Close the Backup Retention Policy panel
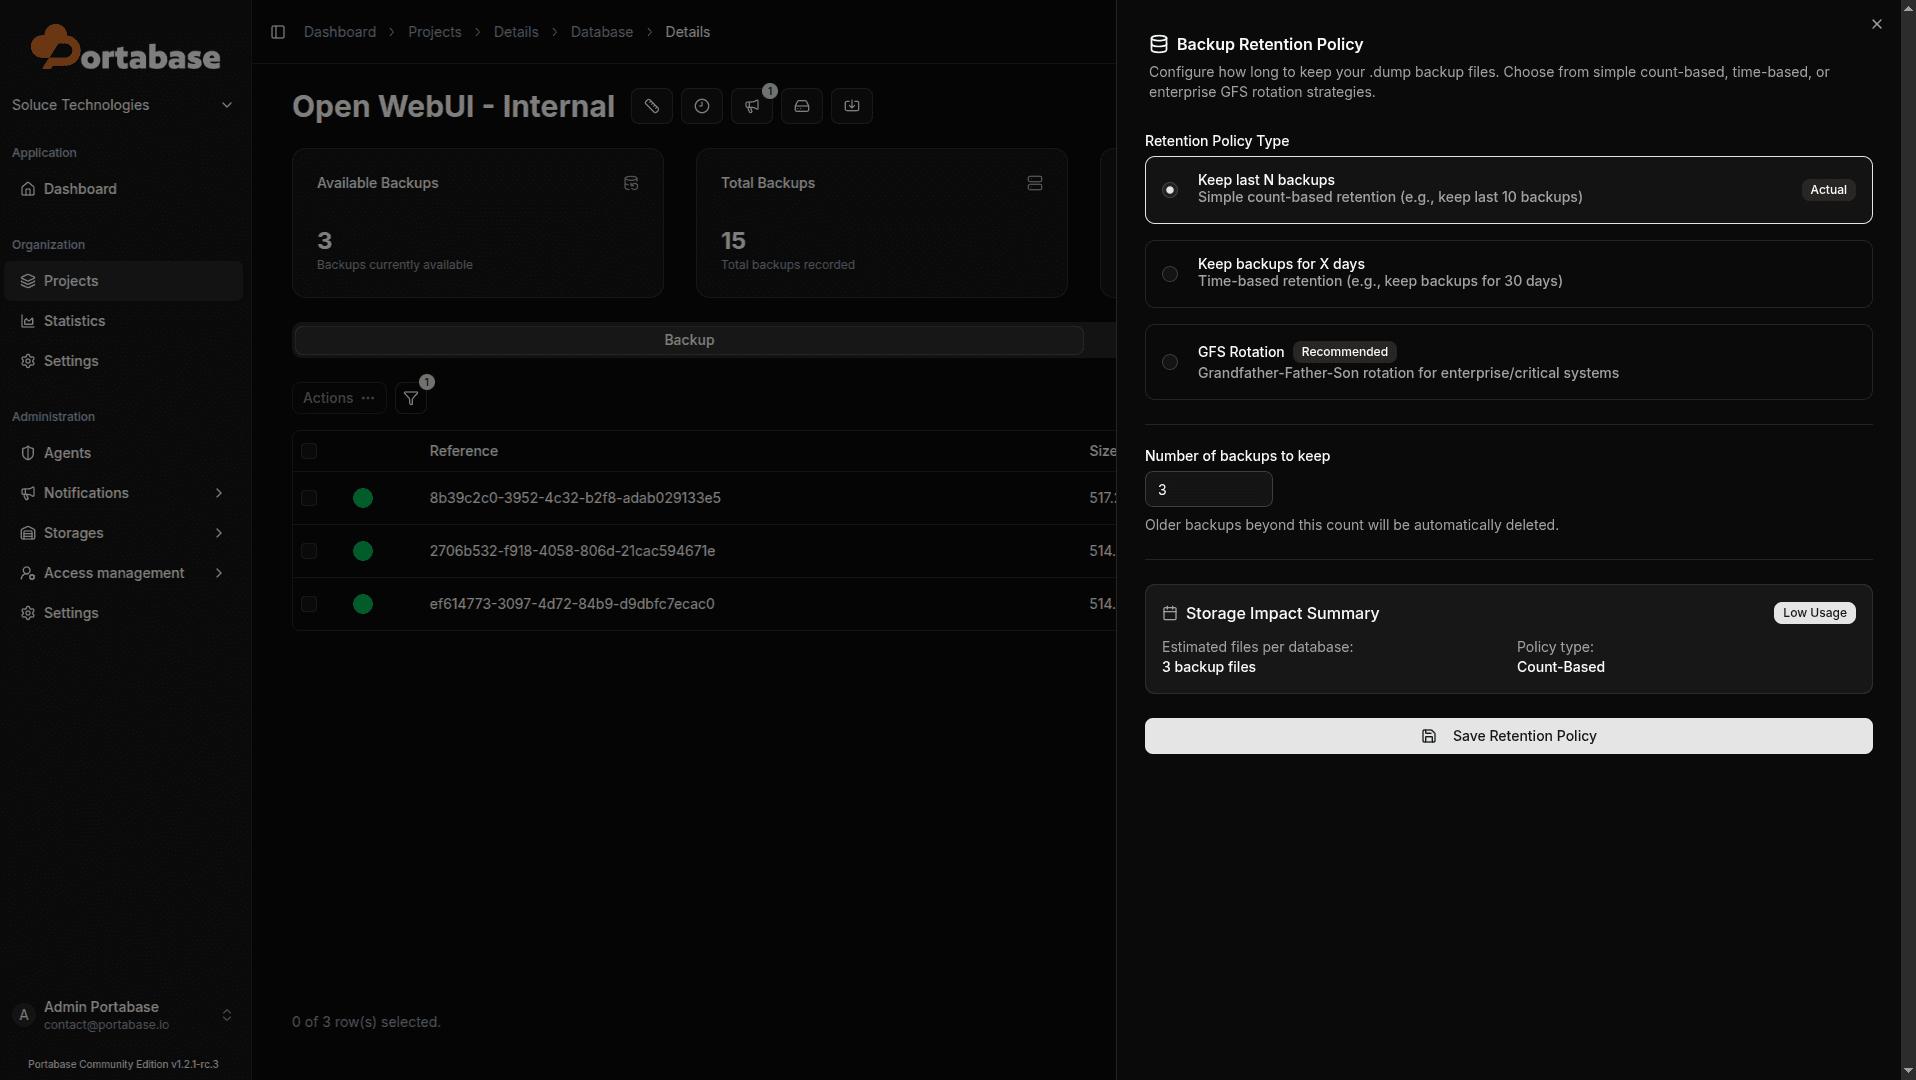This screenshot has width=1916, height=1080. (x=1877, y=24)
